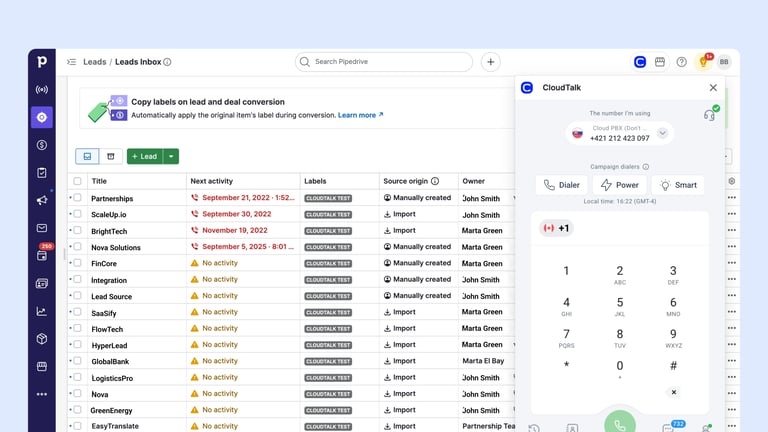Check the FinCore lead checkbox
Screen dimensions: 768x432
tap(77, 263)
